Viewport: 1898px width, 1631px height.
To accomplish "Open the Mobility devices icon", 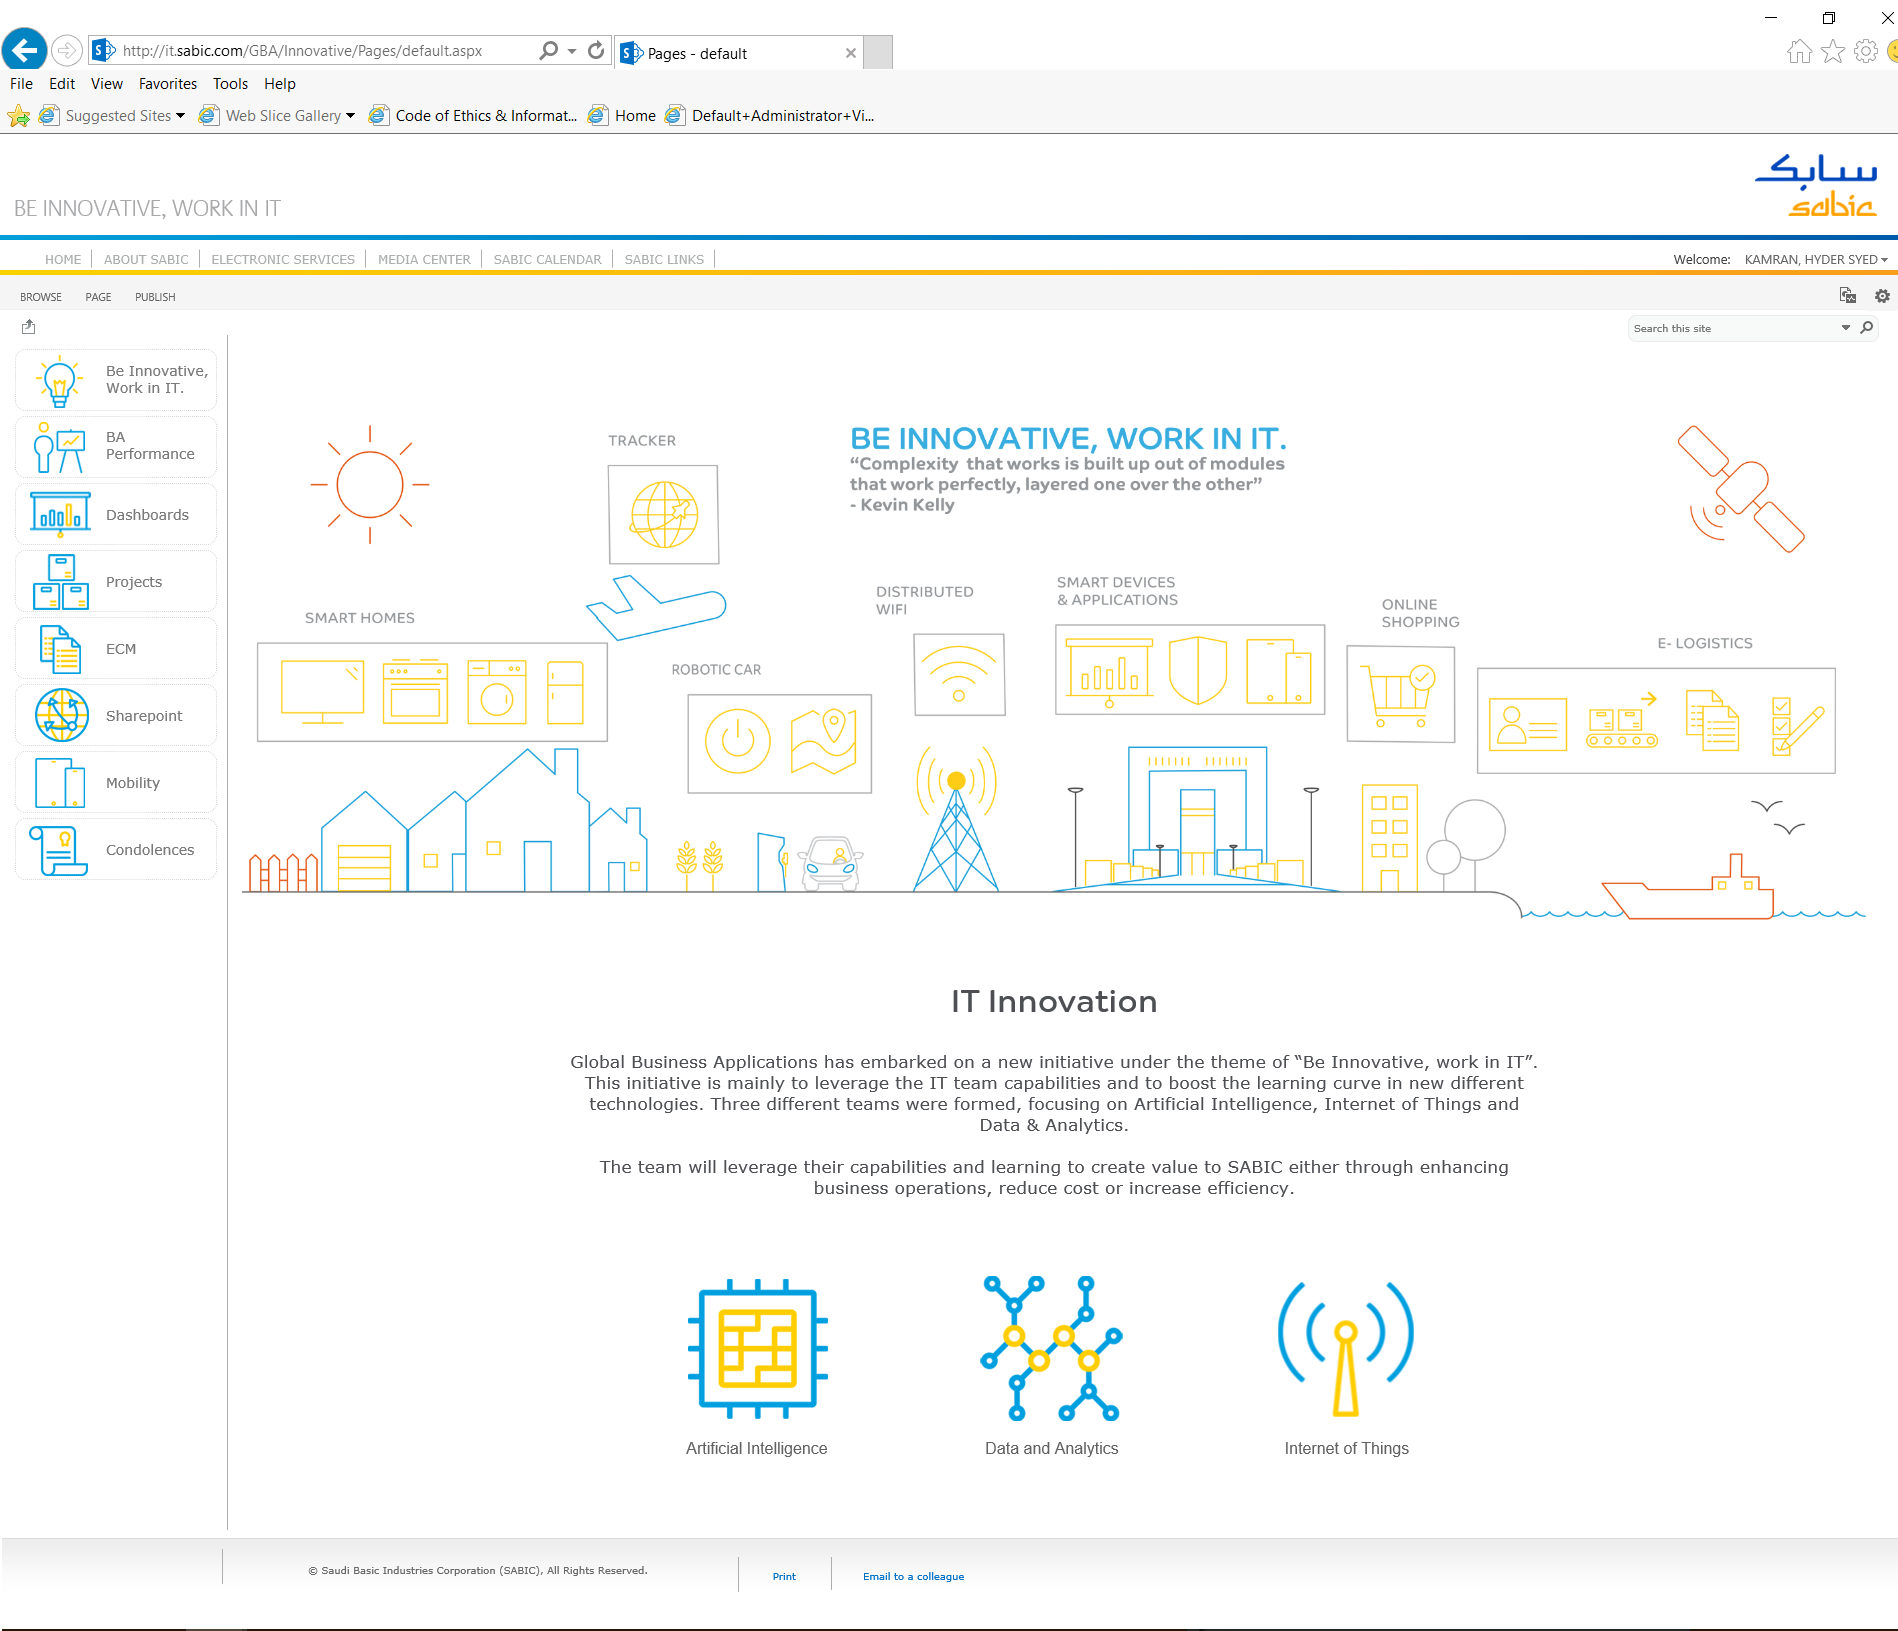I will [x=61, y=783].
